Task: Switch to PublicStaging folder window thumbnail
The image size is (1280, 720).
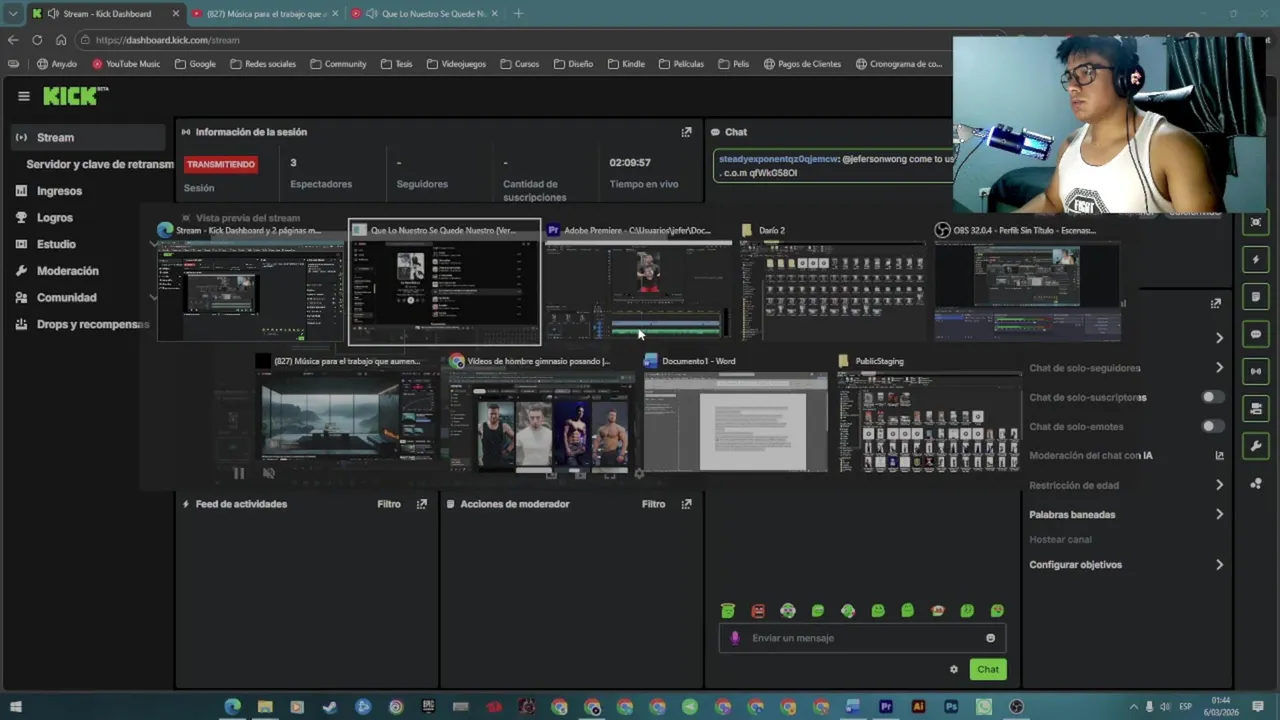Action: [x=930, y=413]
